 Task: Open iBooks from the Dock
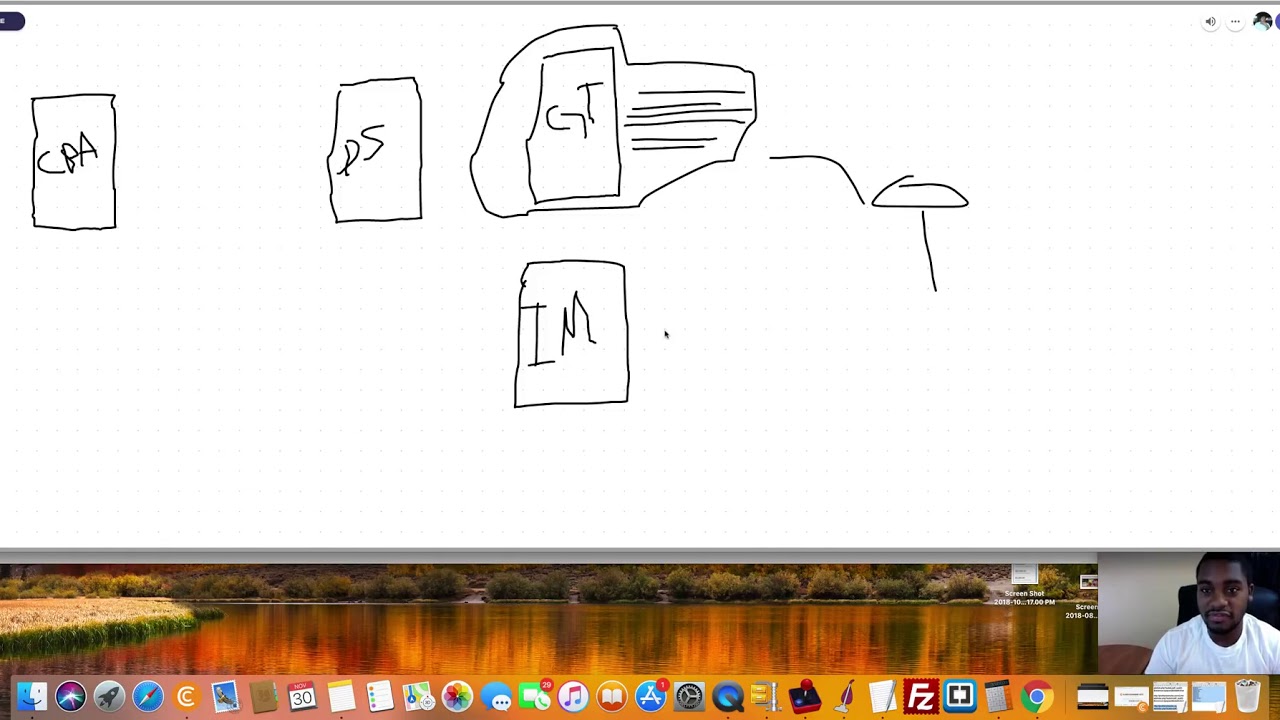(x=612, y=696)
